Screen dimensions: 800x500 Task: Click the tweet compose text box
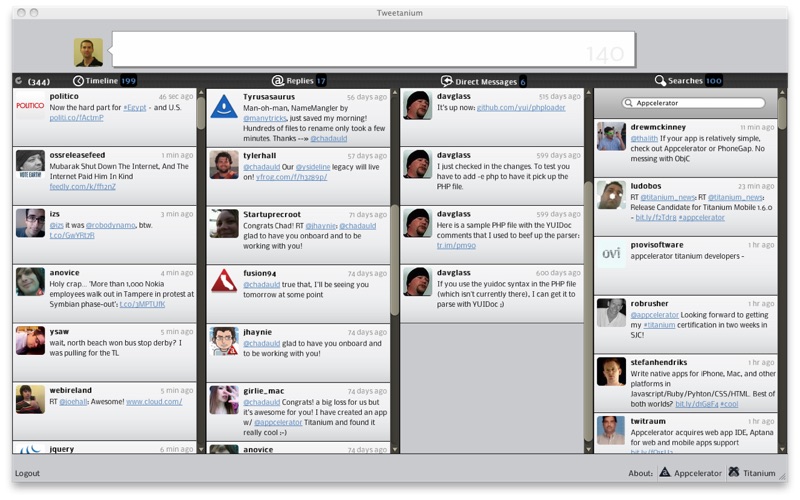click(x=370, y=50)
